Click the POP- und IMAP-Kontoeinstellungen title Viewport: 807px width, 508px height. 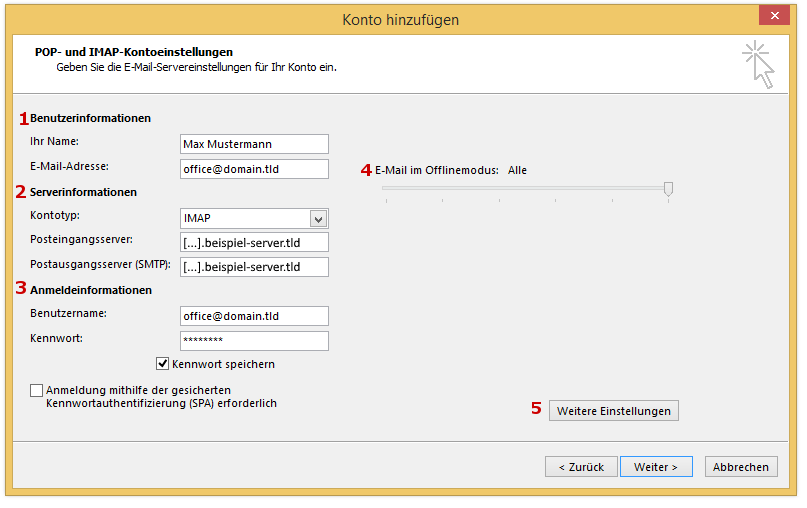point(134,52)
